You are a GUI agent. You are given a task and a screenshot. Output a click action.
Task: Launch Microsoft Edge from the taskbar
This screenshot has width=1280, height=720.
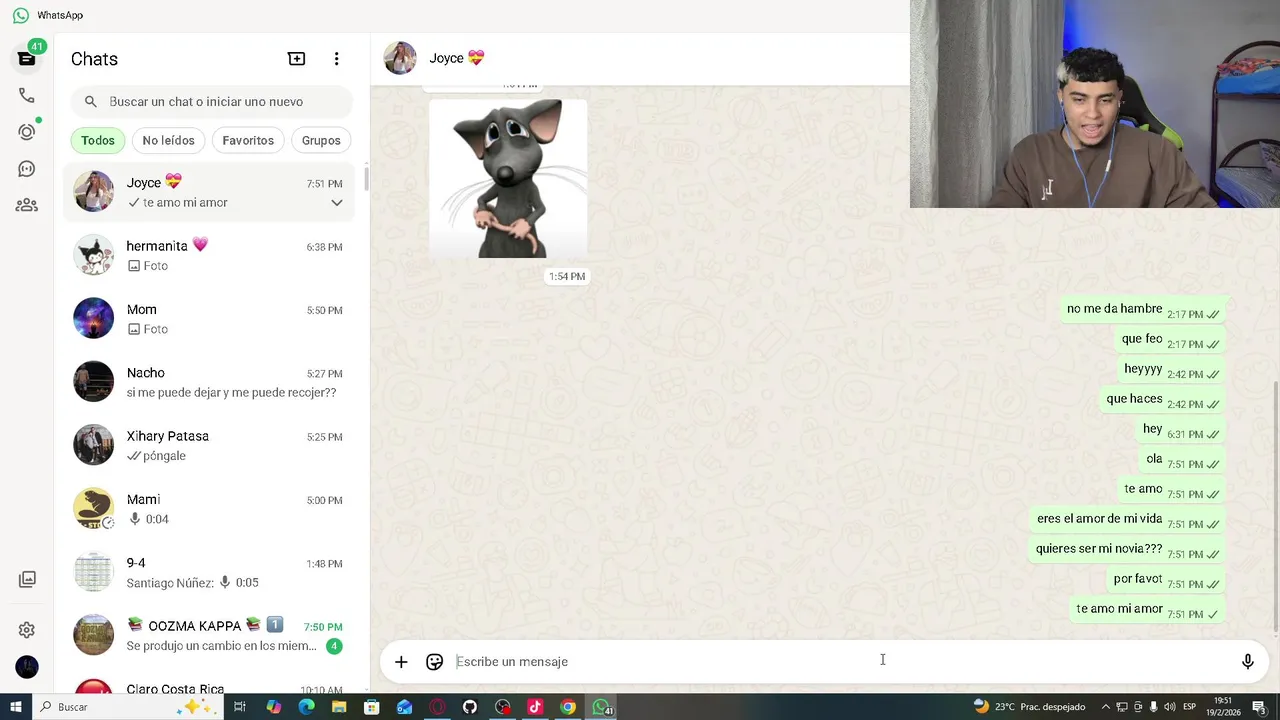coord(306,707)
